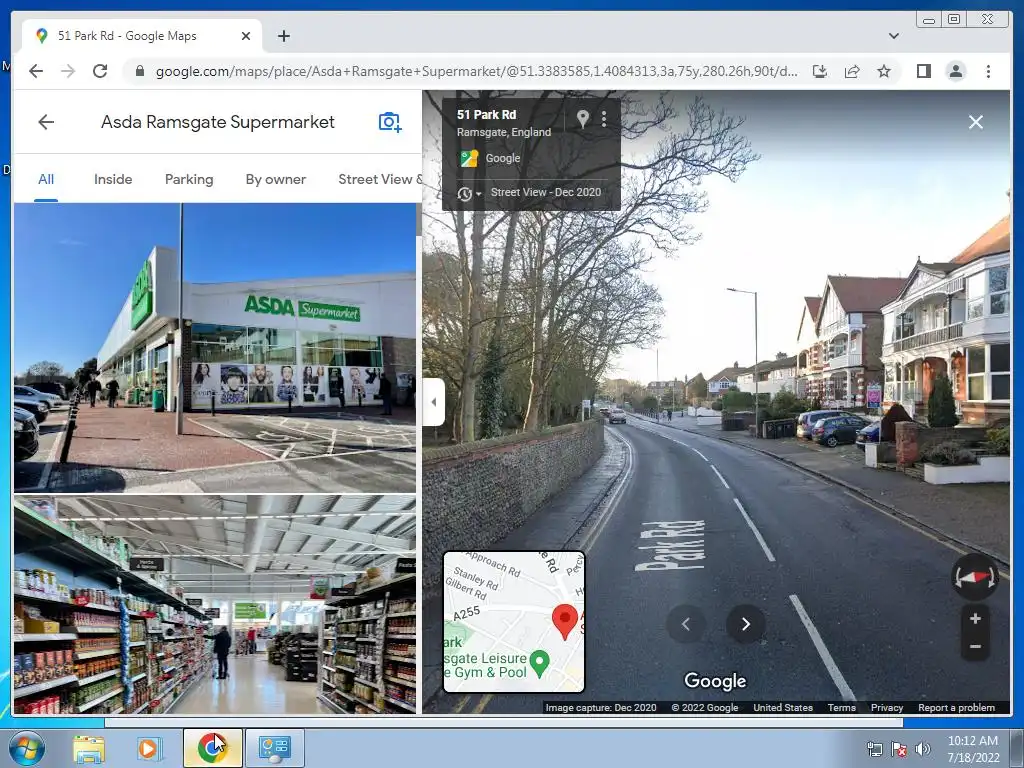
Task: Click the address bar URL
Action: click(x=476, y=71)
